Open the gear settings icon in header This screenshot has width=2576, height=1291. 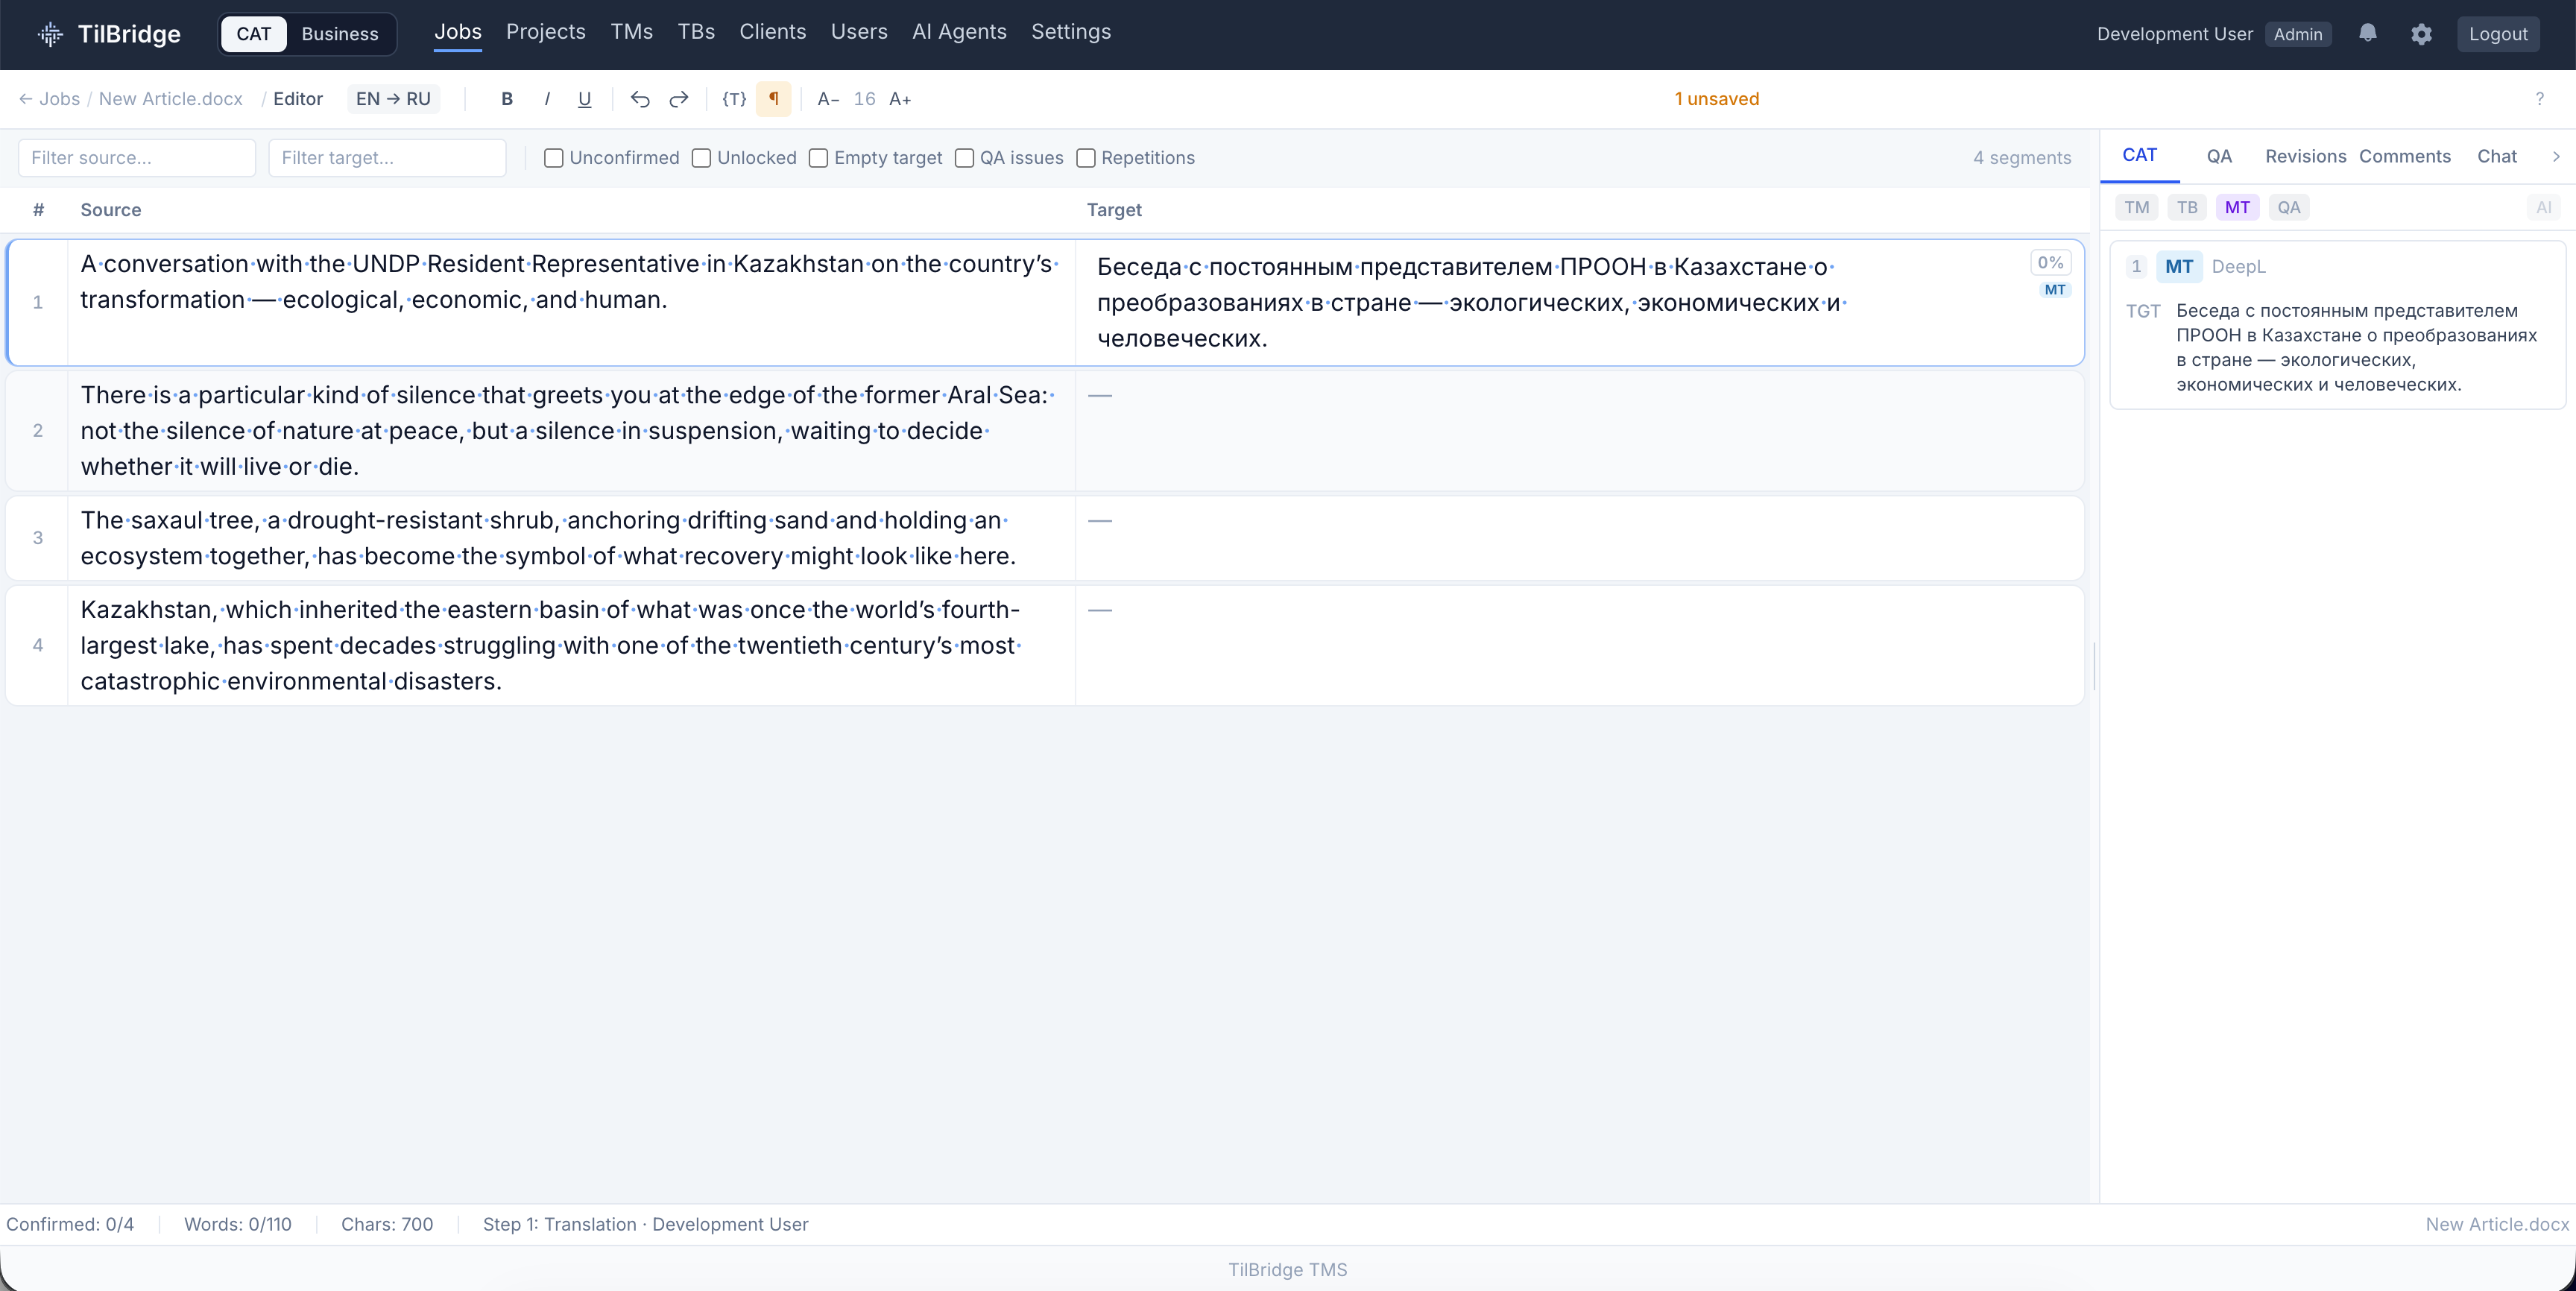coord(2421,34)
